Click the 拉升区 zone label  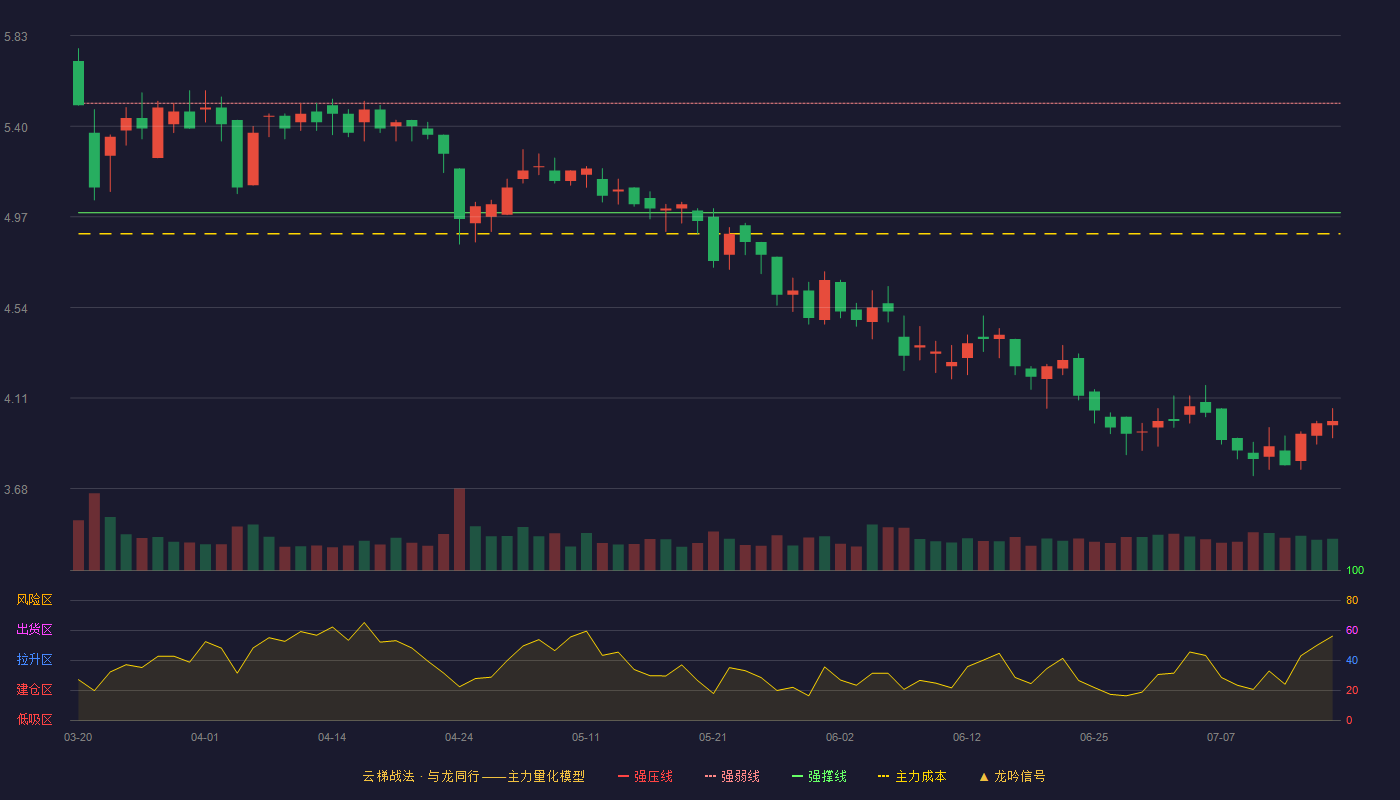tap(34, 660)
